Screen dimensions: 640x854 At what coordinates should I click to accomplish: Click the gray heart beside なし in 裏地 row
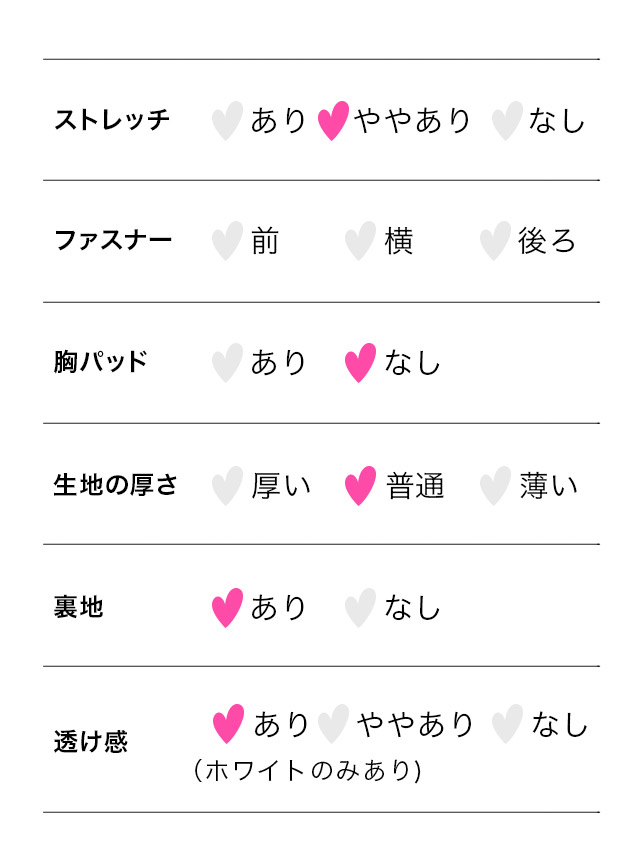pos(360,607)
